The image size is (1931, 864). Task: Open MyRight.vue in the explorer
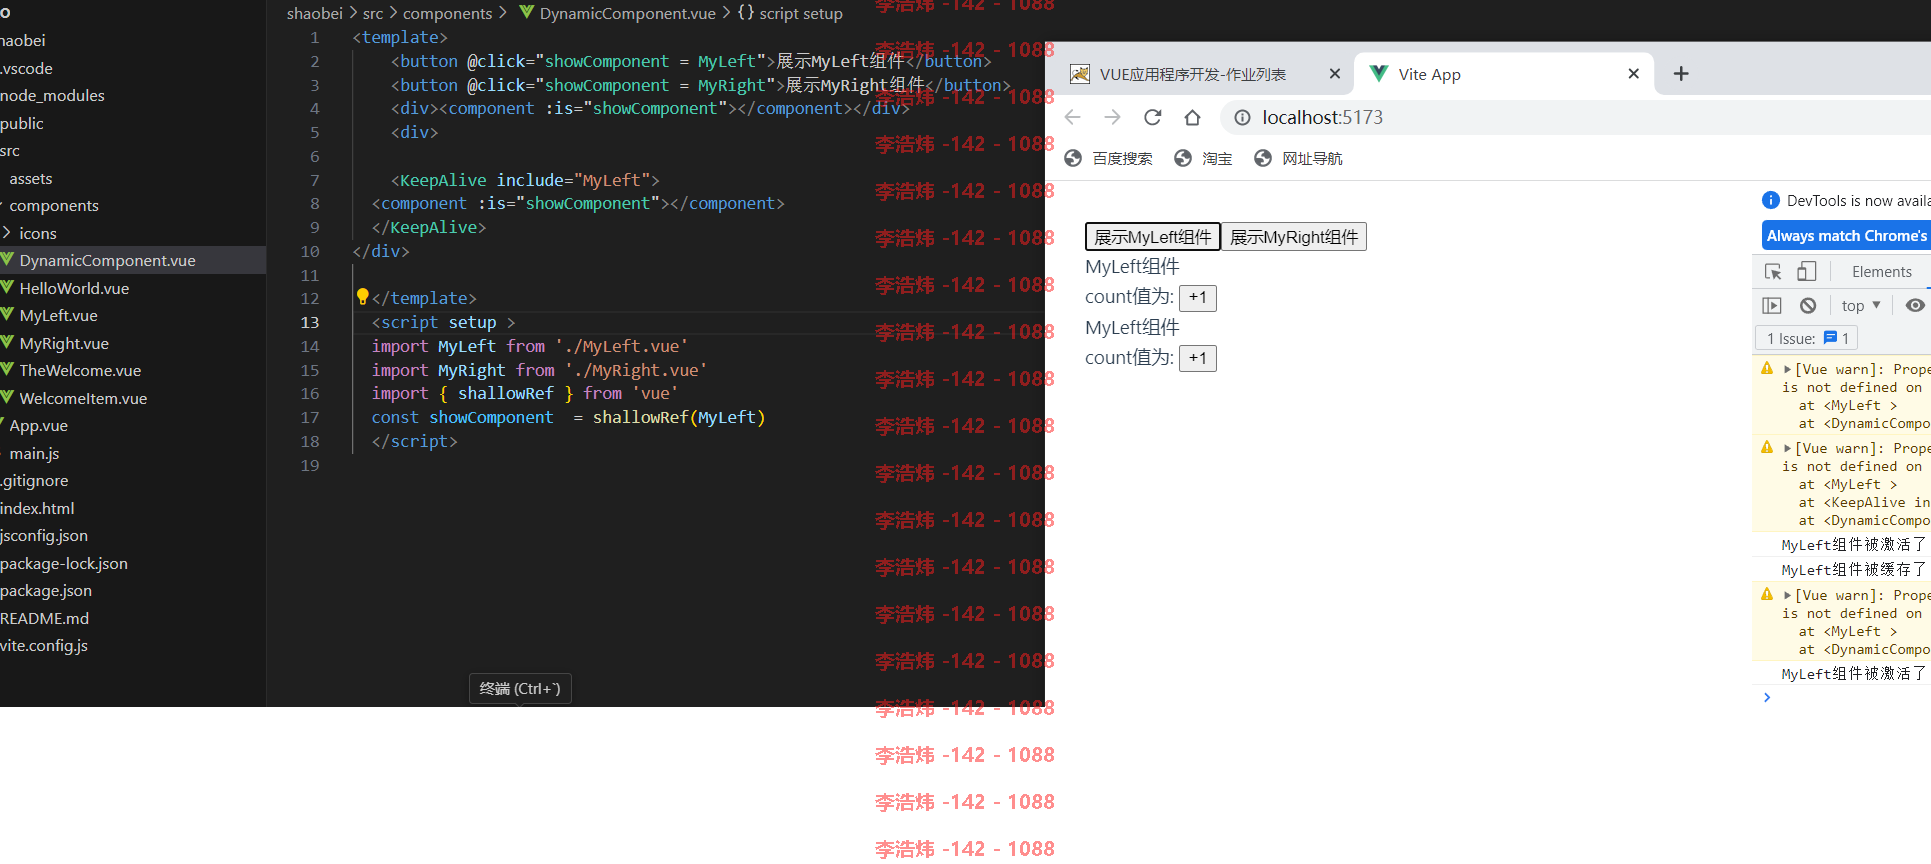(x=64, y=343)
